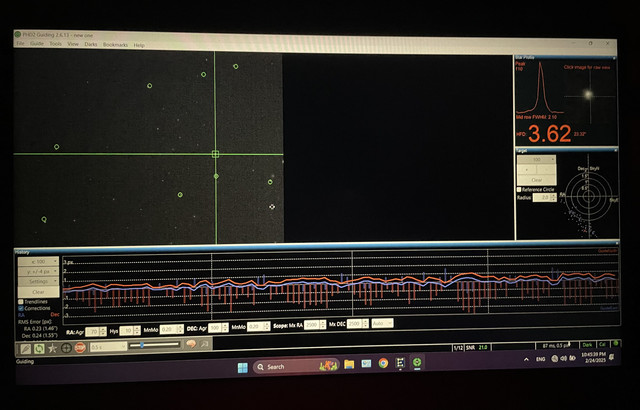Viewport: 640px width, 410px height.
Task: Open the History x: 100 scale dropdown
Action: click(38, 262)
